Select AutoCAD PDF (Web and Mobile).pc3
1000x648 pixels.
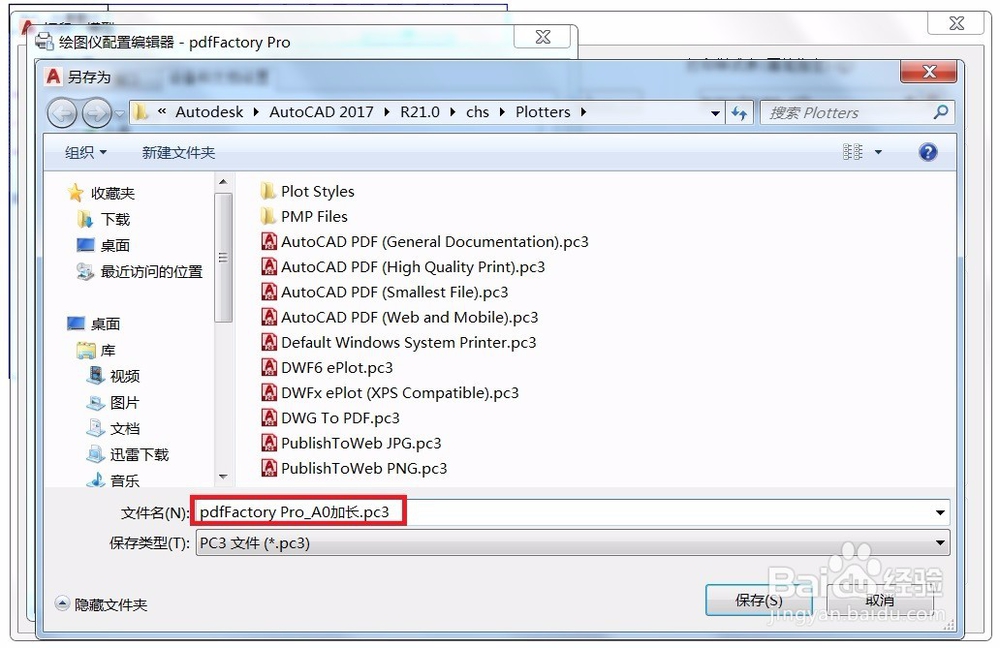[x=399, y=317]
